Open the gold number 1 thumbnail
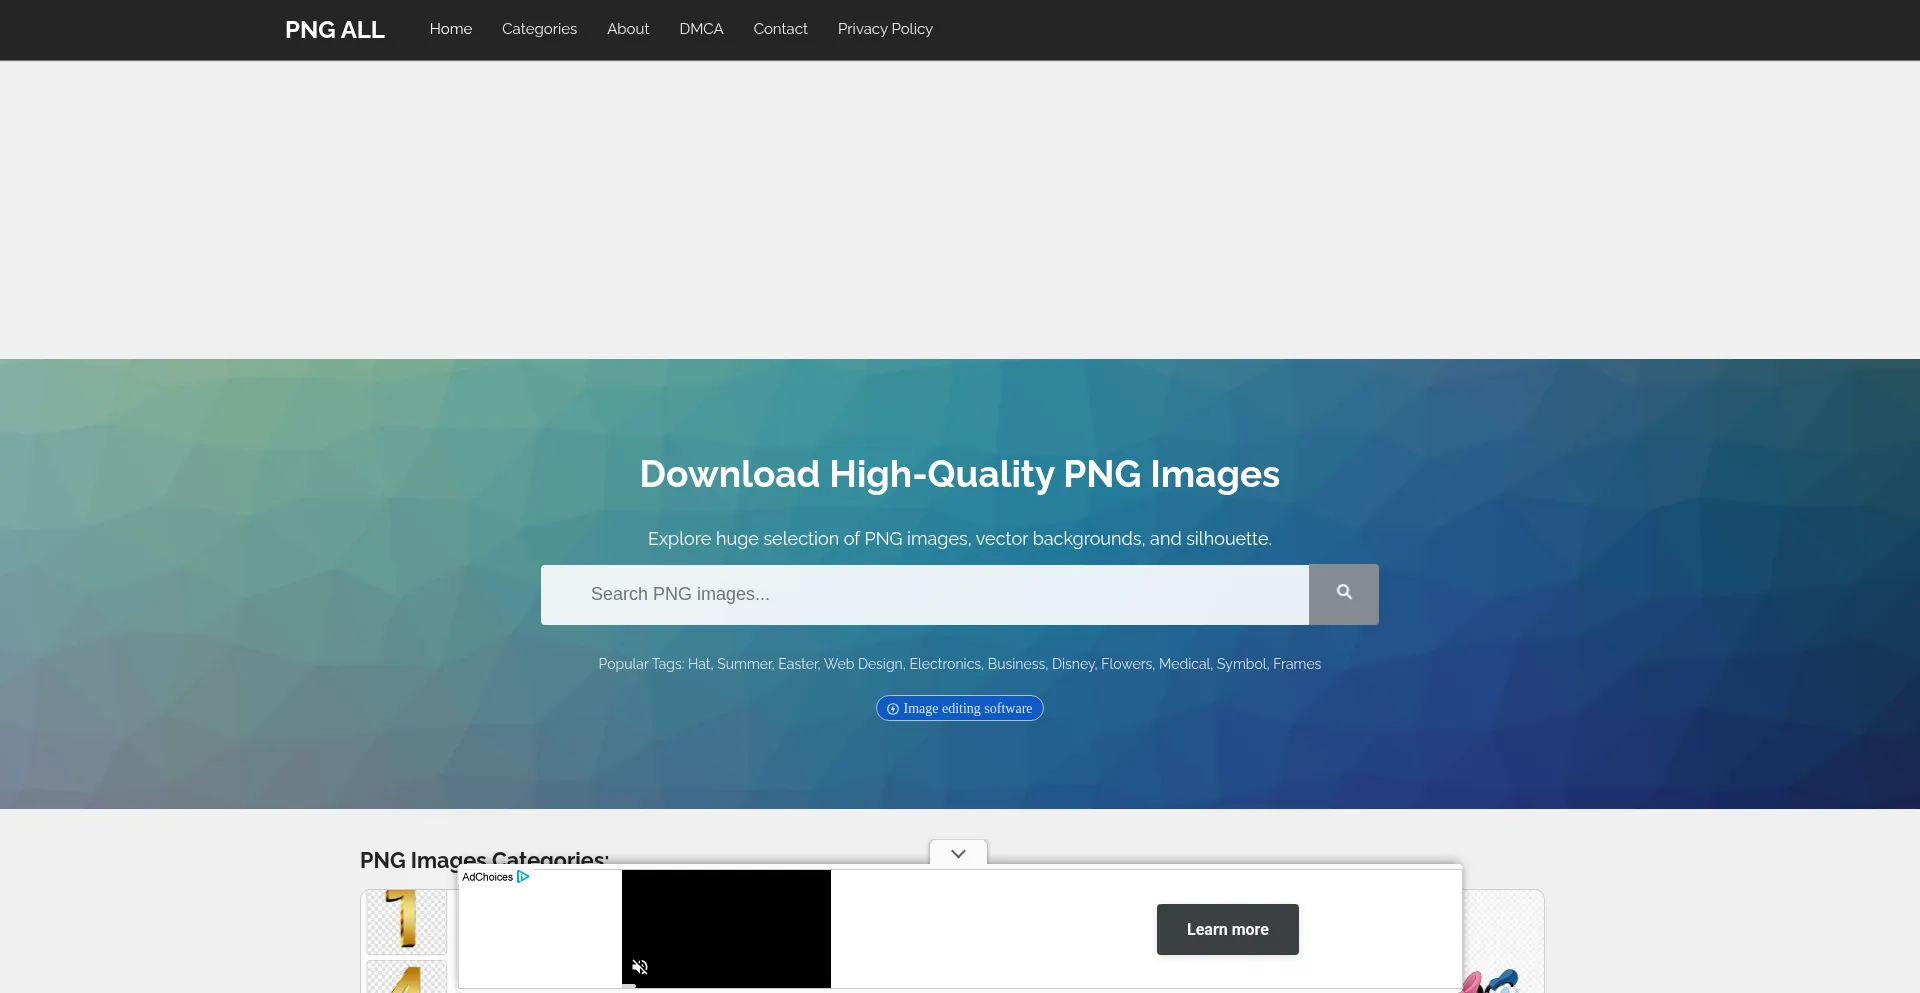The height and width of the screenshot is (993, 1920). coord(406,920)
